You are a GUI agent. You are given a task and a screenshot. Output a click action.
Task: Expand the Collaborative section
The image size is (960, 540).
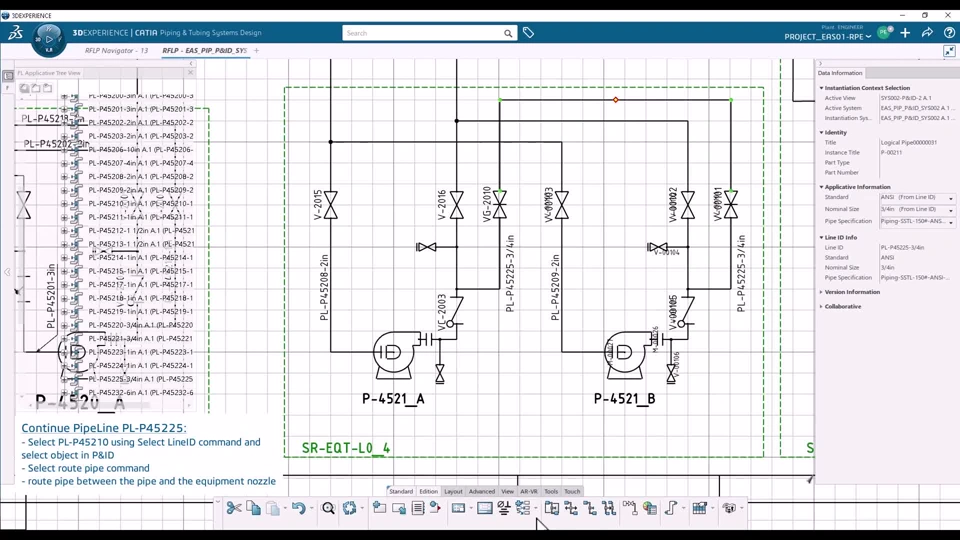(842, 307)
